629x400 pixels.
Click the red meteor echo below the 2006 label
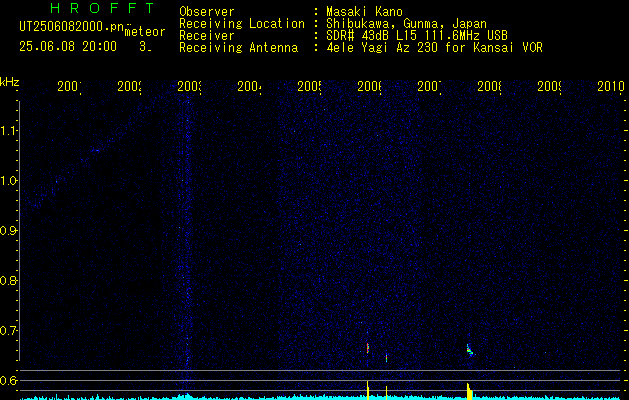point(367,347)
